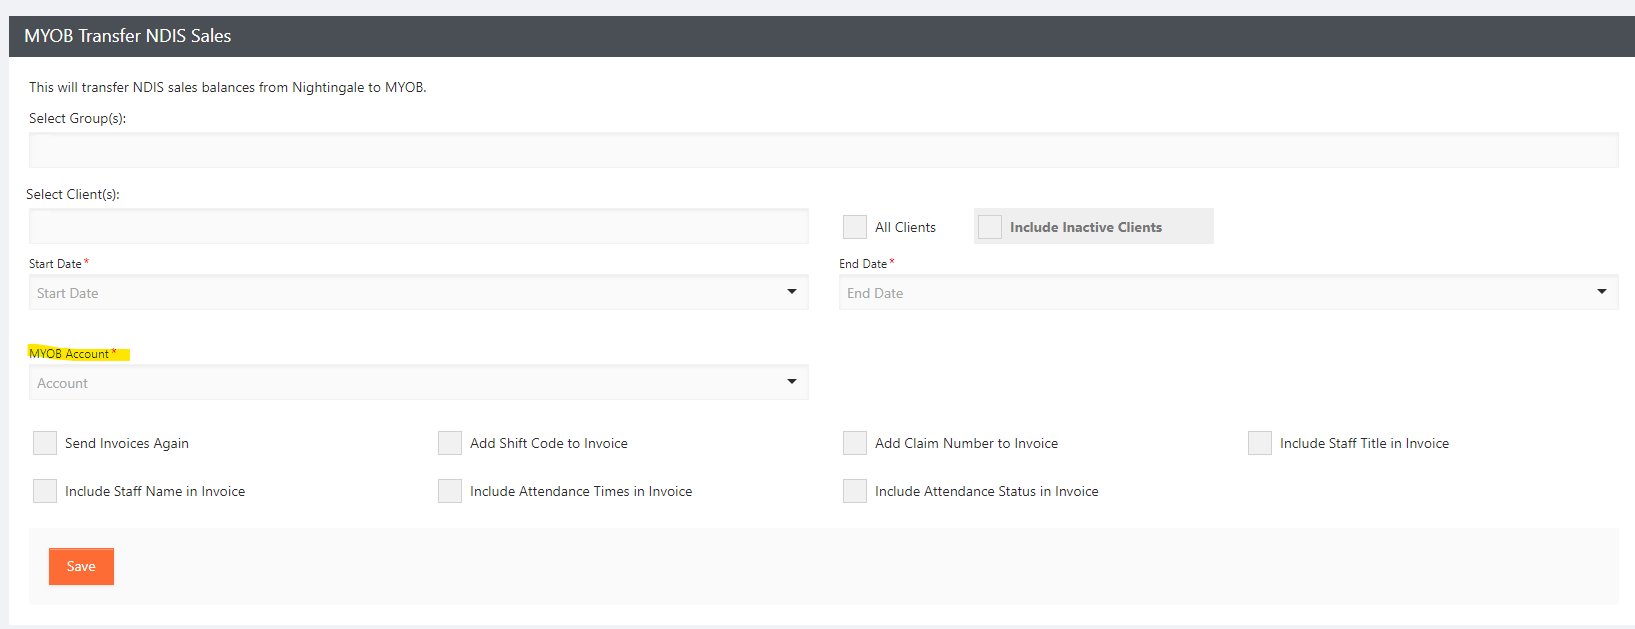Enable Add Claim Number to Invoice
Image resolution: width=1635 pixels, height=629 pixels.
pyautogui.click(x=855, y=443)
